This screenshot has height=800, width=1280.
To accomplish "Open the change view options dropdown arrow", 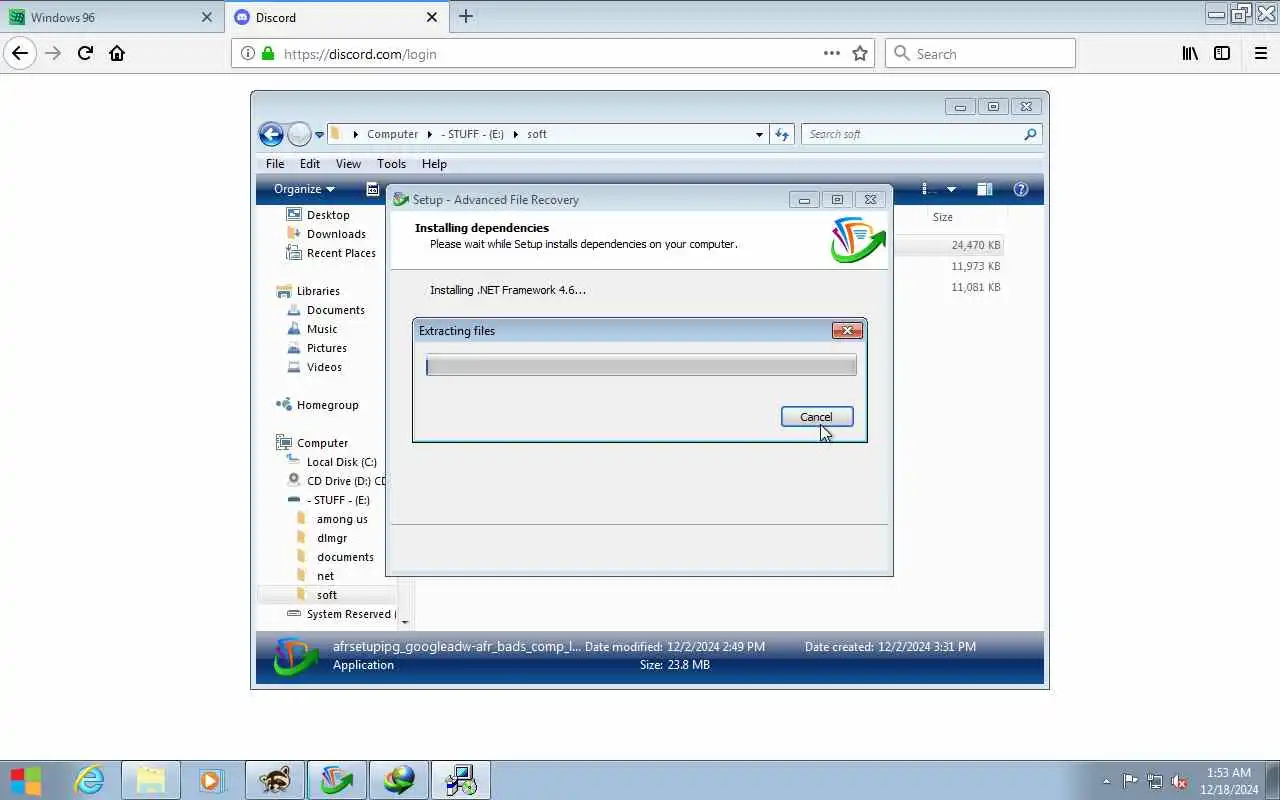I will coord(951,189).
